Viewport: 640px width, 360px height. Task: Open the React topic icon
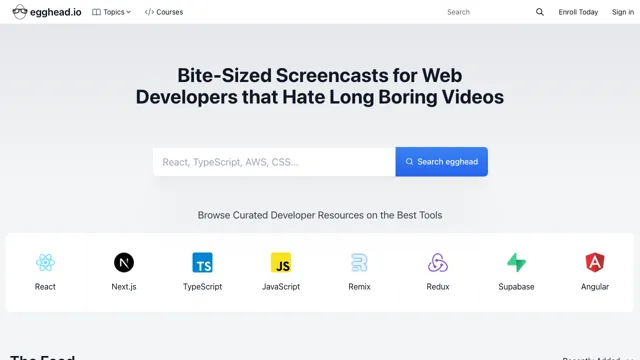coord(45,262)
